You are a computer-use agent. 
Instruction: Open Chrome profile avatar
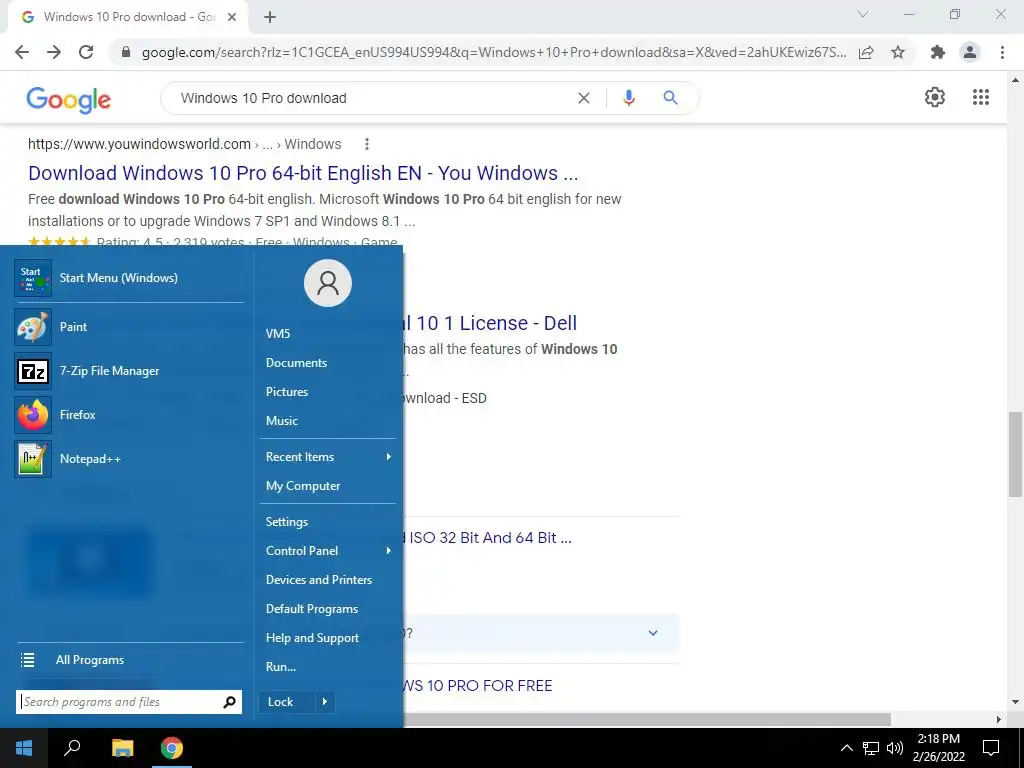(x=970, y=52)
